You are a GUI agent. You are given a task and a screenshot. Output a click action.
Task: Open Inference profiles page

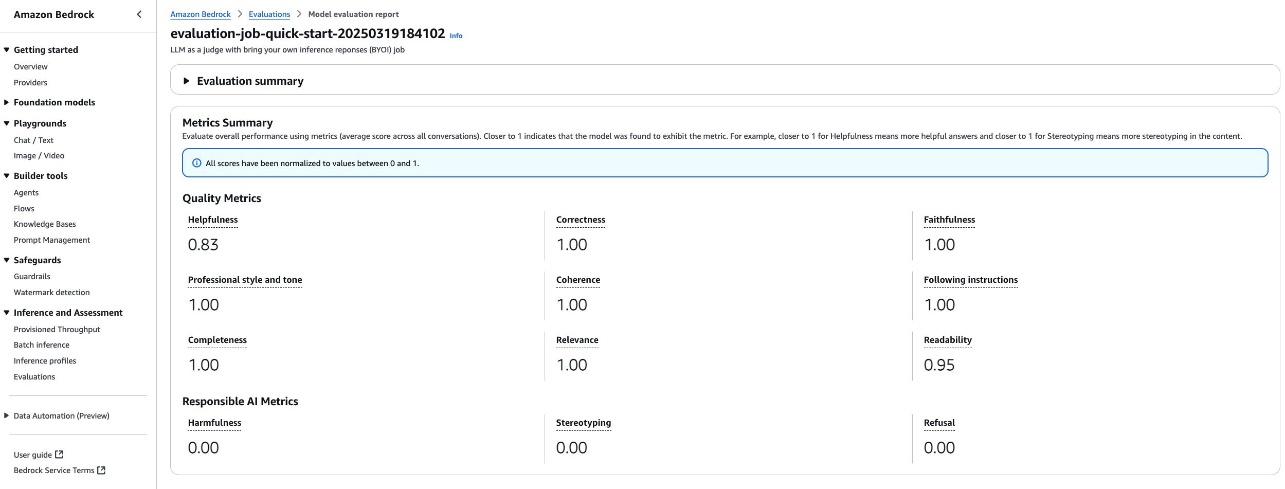[x=44, y=361]
